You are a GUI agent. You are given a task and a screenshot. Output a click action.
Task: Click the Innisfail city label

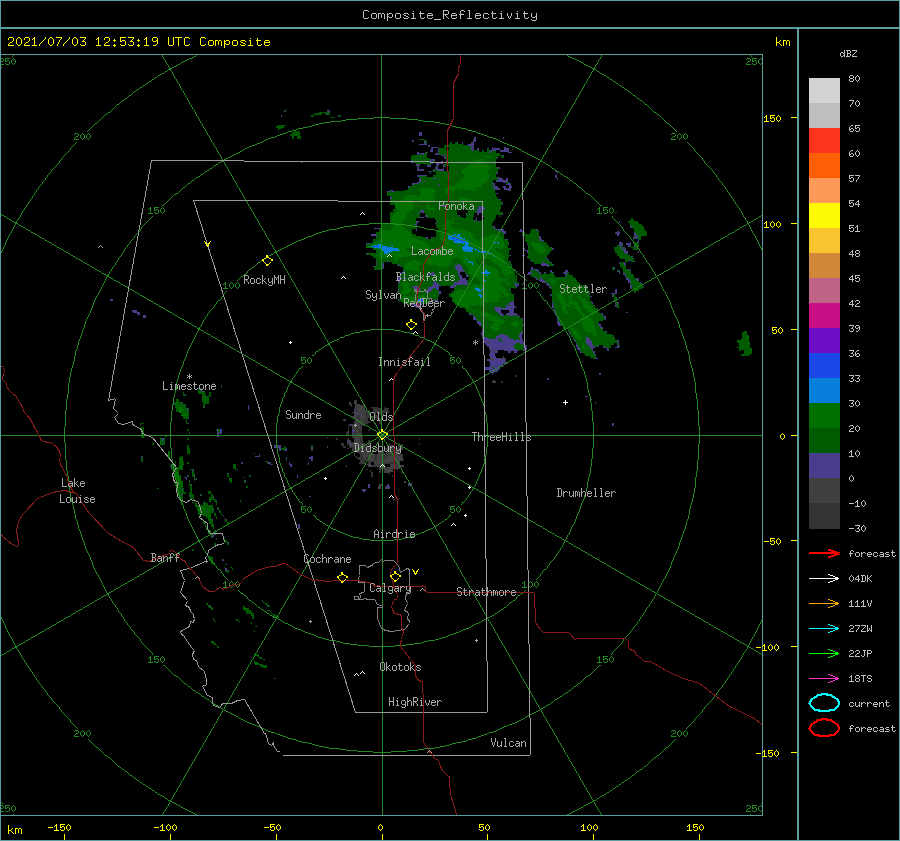404,362
